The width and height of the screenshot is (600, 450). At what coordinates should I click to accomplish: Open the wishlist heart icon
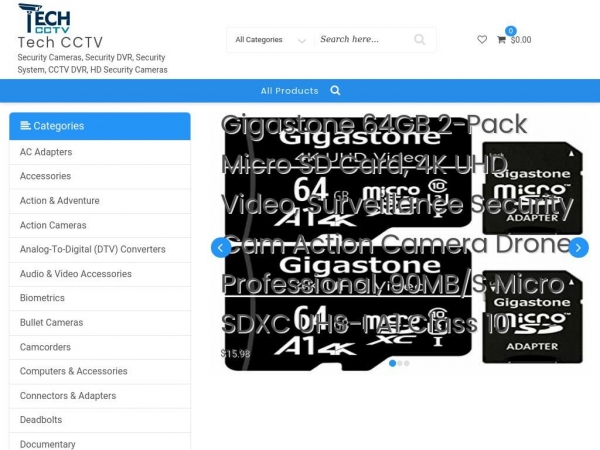(x=482, y=39)
